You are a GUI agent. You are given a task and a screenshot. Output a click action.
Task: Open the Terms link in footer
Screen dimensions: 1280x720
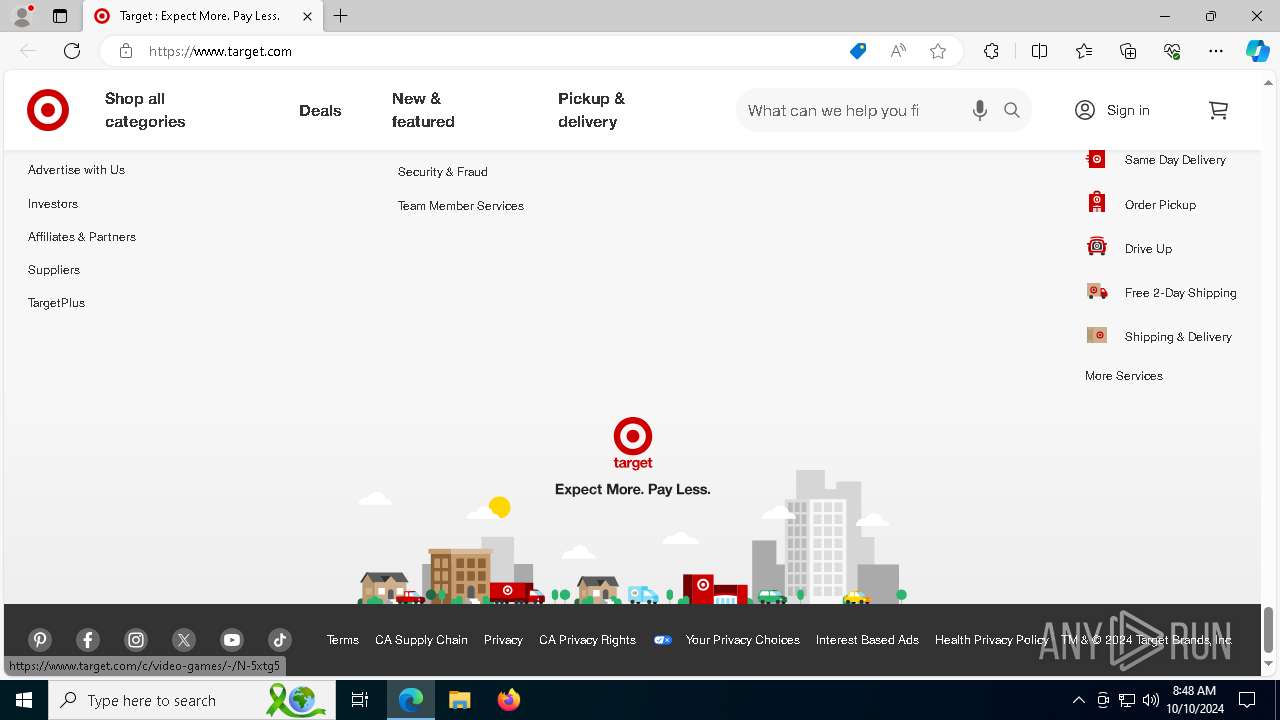coord(342,640)
